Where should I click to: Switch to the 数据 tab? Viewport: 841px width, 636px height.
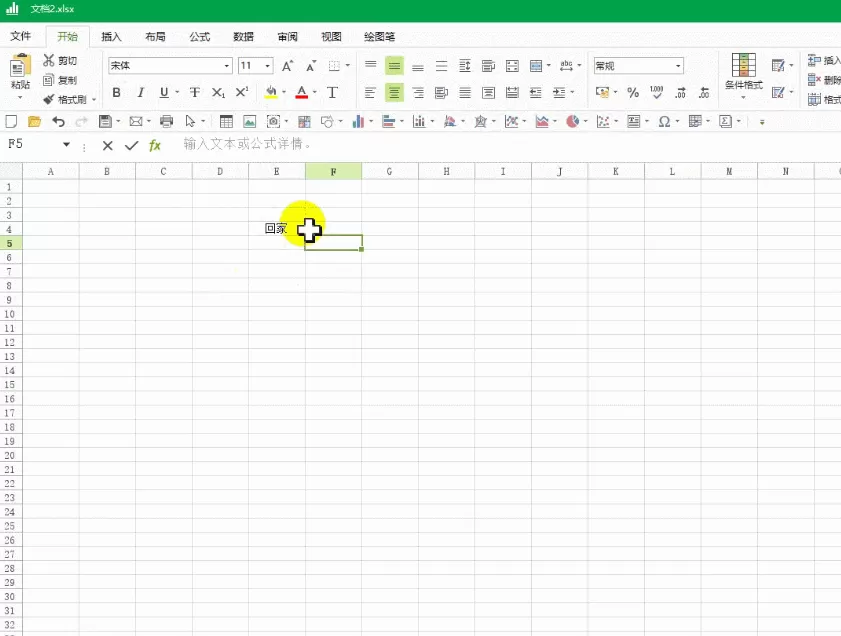244,36
